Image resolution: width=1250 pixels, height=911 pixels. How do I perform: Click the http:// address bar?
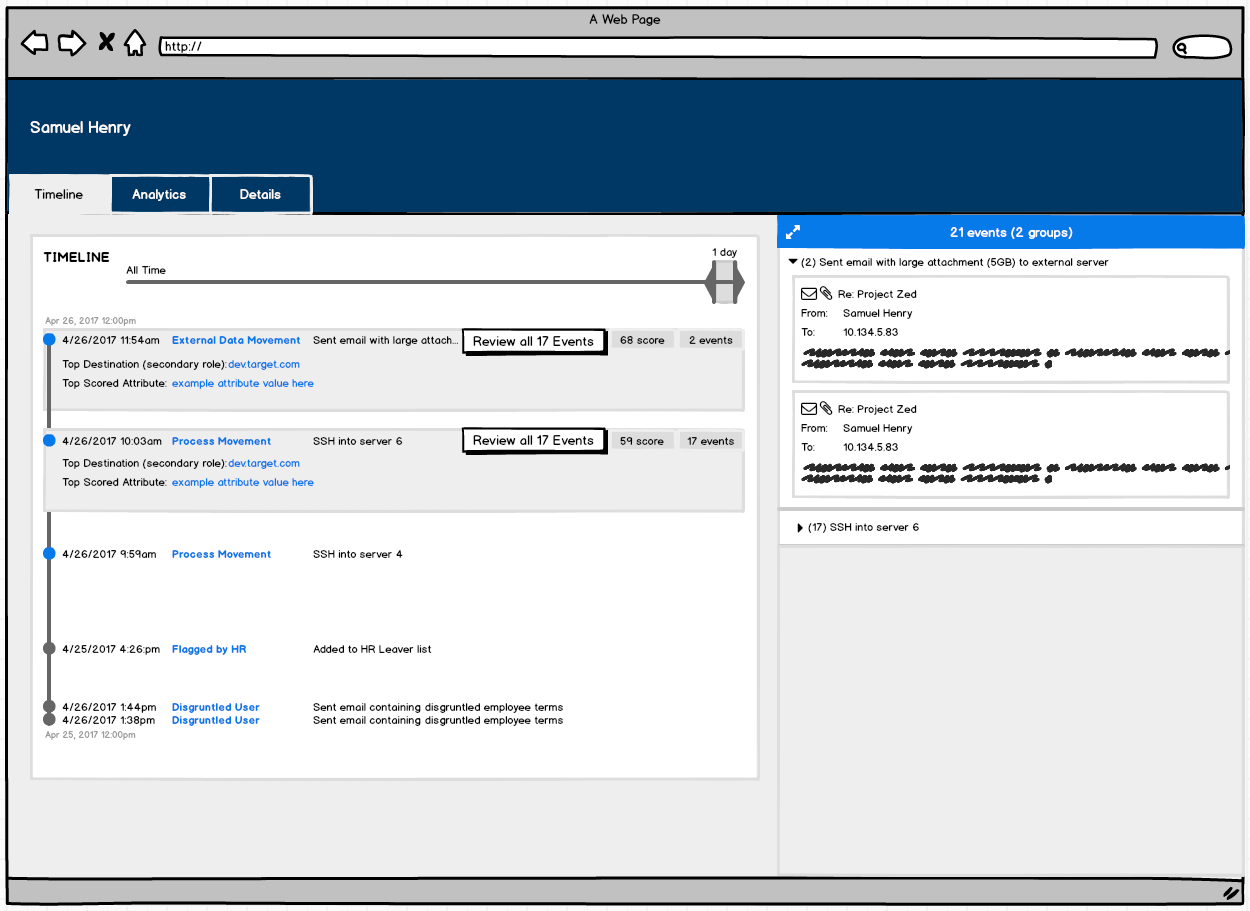[x=658, y=47]
